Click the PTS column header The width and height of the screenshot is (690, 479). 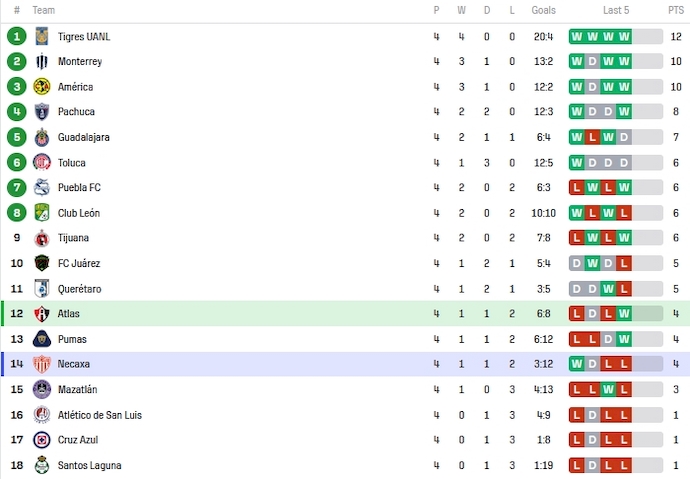click(x=676, y=10)
